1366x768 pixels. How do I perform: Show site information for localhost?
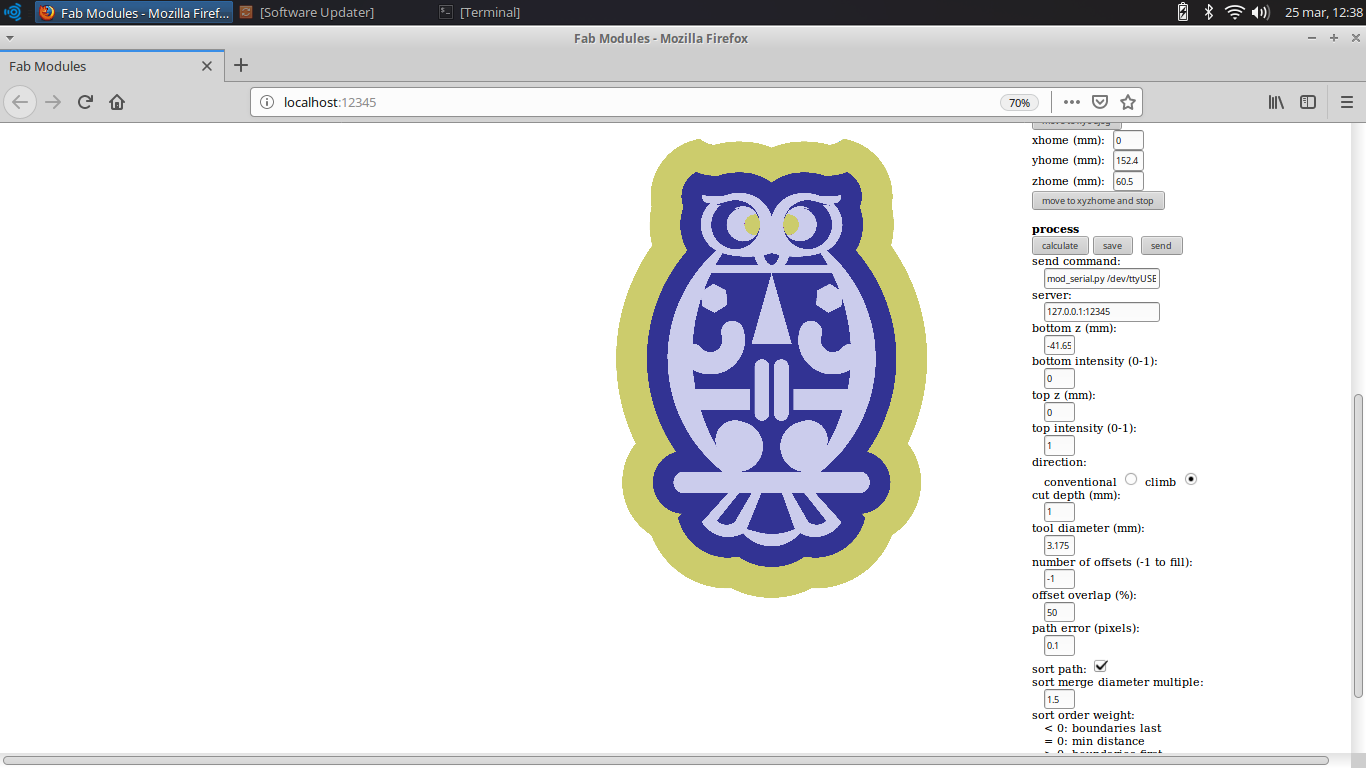tap(267, 102)
